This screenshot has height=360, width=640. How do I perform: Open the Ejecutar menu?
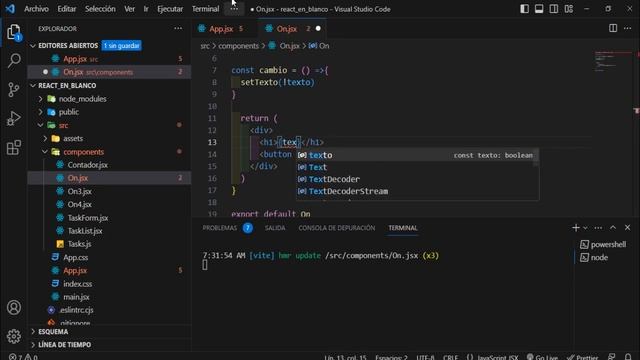tap(170, 9)
